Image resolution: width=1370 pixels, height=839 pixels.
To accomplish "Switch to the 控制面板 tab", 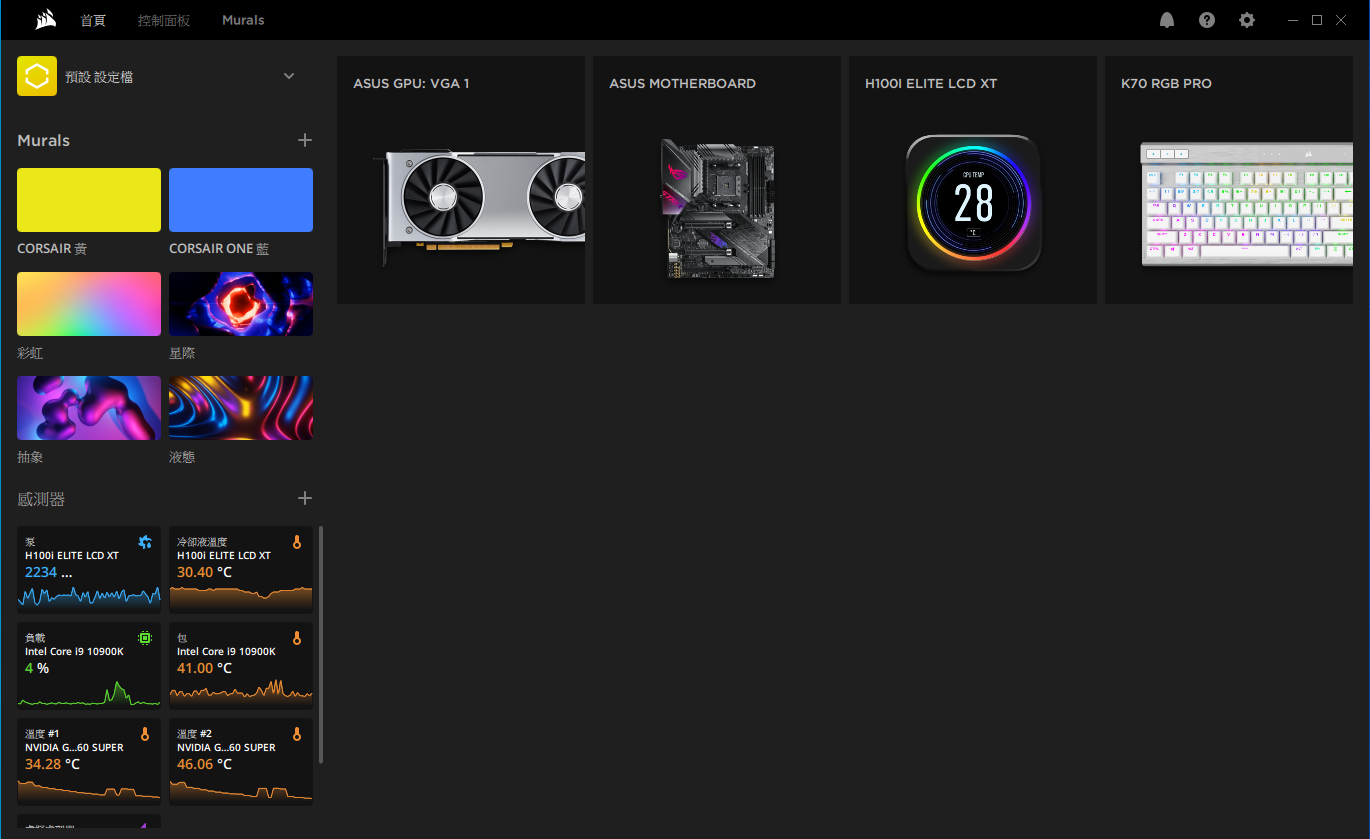I will pyautogui.click(x=164, y=20).
